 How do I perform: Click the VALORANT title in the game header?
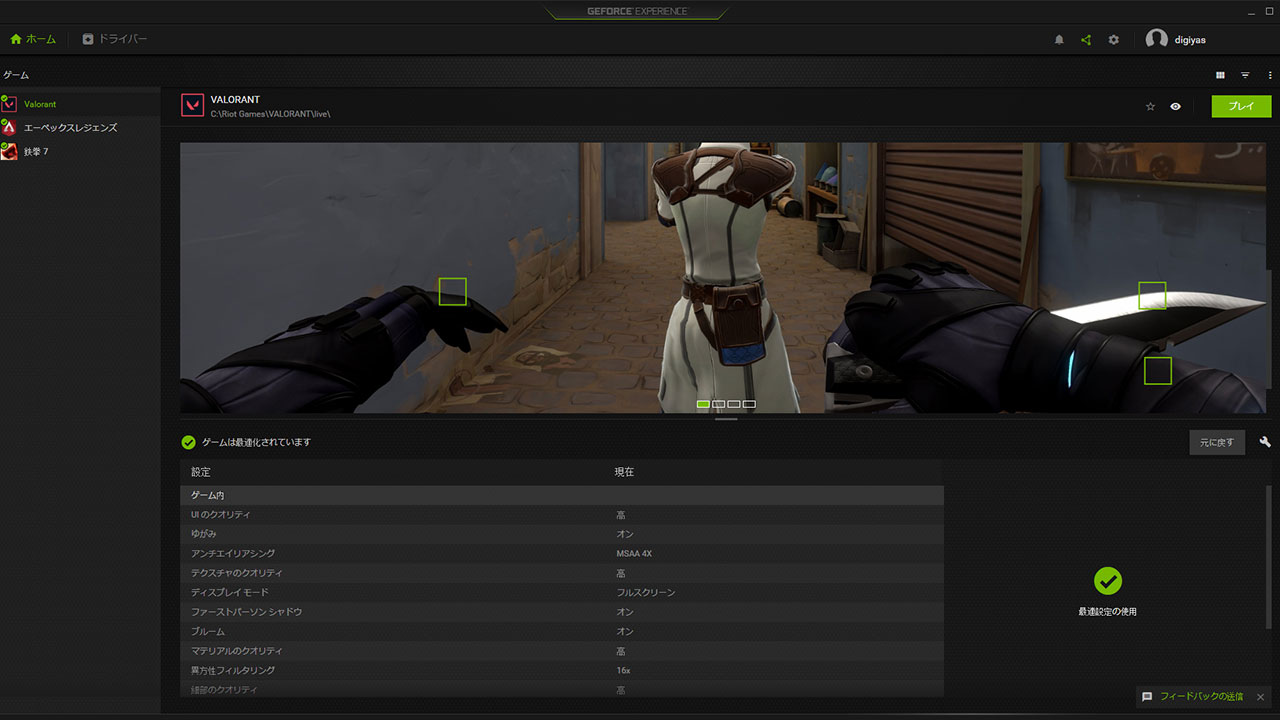click(235, 100)
